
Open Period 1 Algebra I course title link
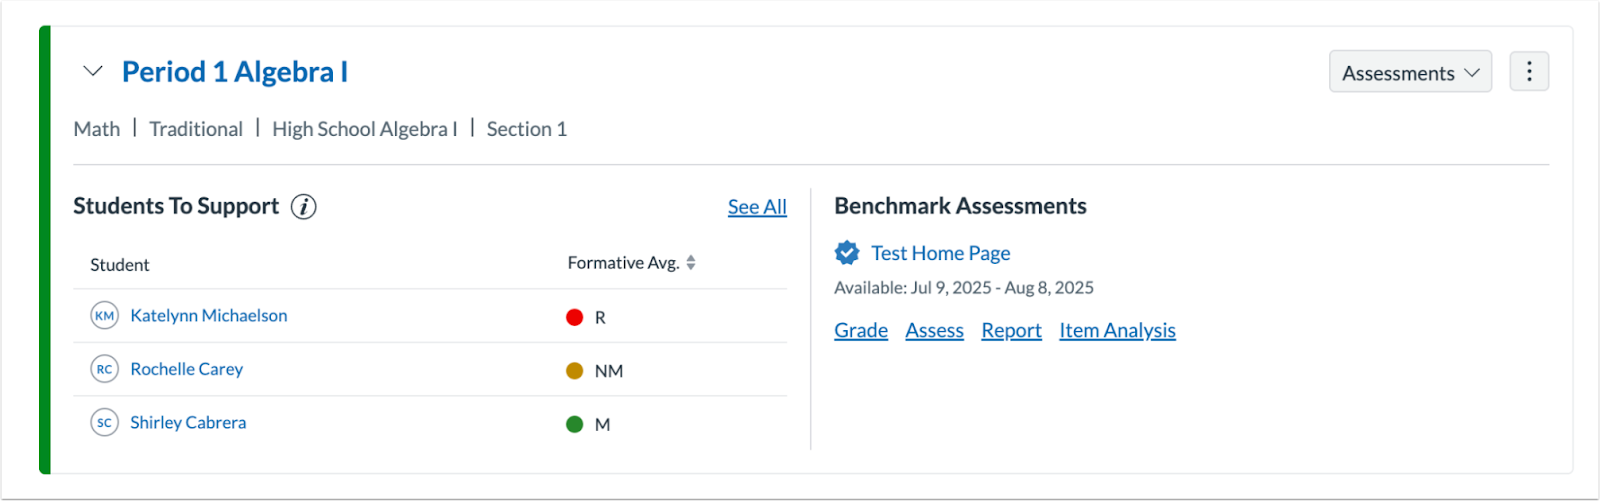click(x=235, y=72)
